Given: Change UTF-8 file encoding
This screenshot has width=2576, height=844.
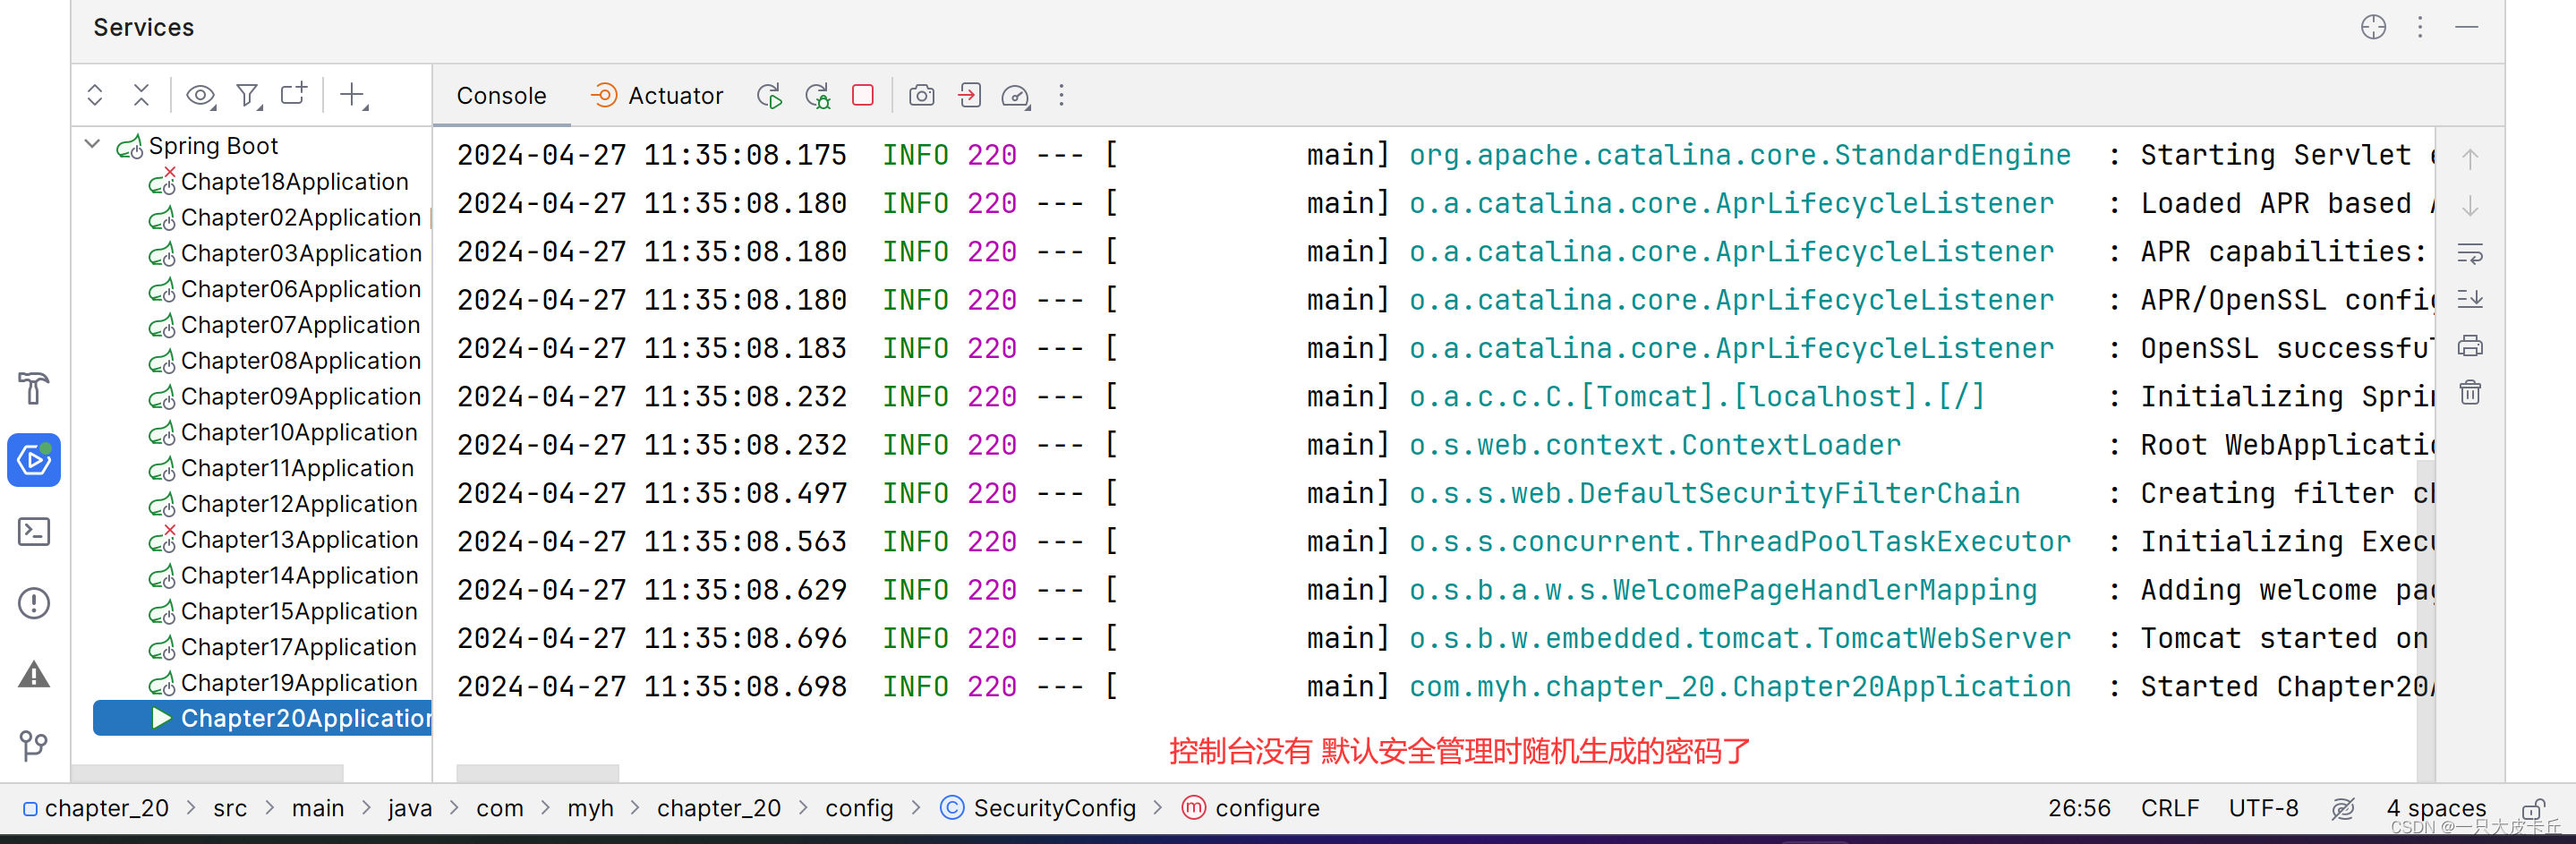Looking at the screenshot, I should 2263,808.
